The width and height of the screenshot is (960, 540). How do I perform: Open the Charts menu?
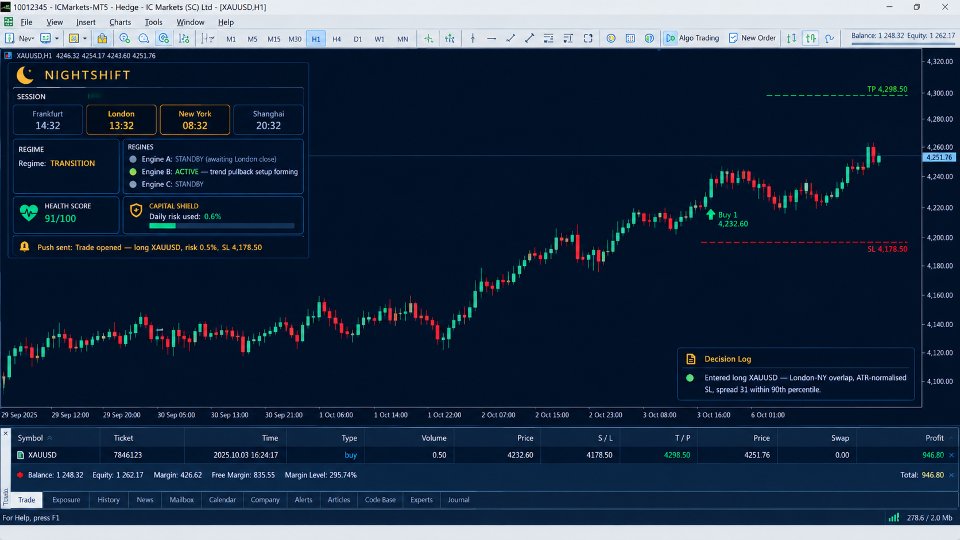click(120, 22)
